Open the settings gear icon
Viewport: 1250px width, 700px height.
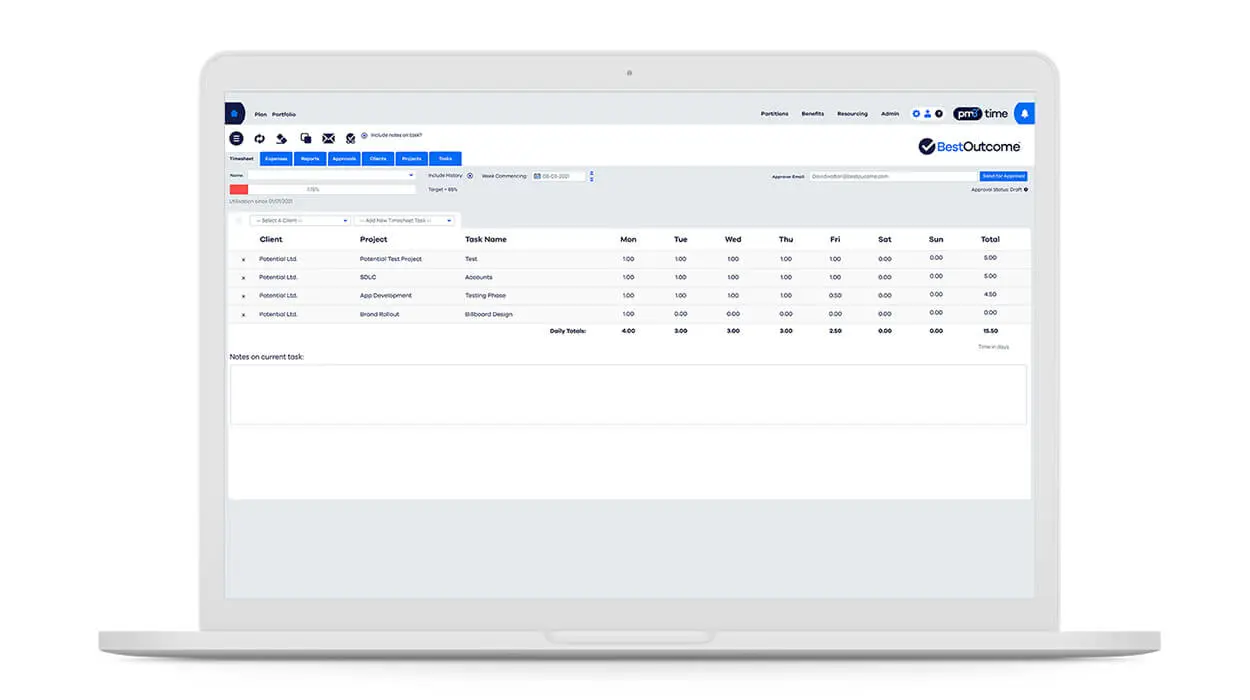[916, 114]
